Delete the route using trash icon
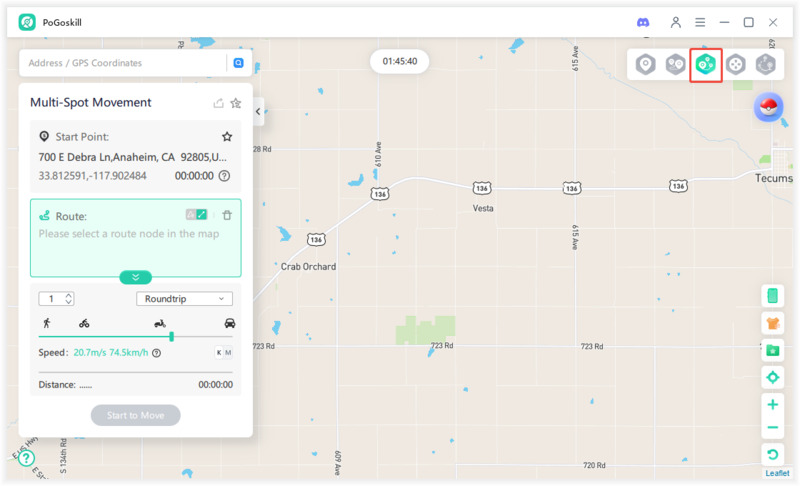The height and width of the screenshot is (486, 800). pyautogui.click(x=227, y=215)
